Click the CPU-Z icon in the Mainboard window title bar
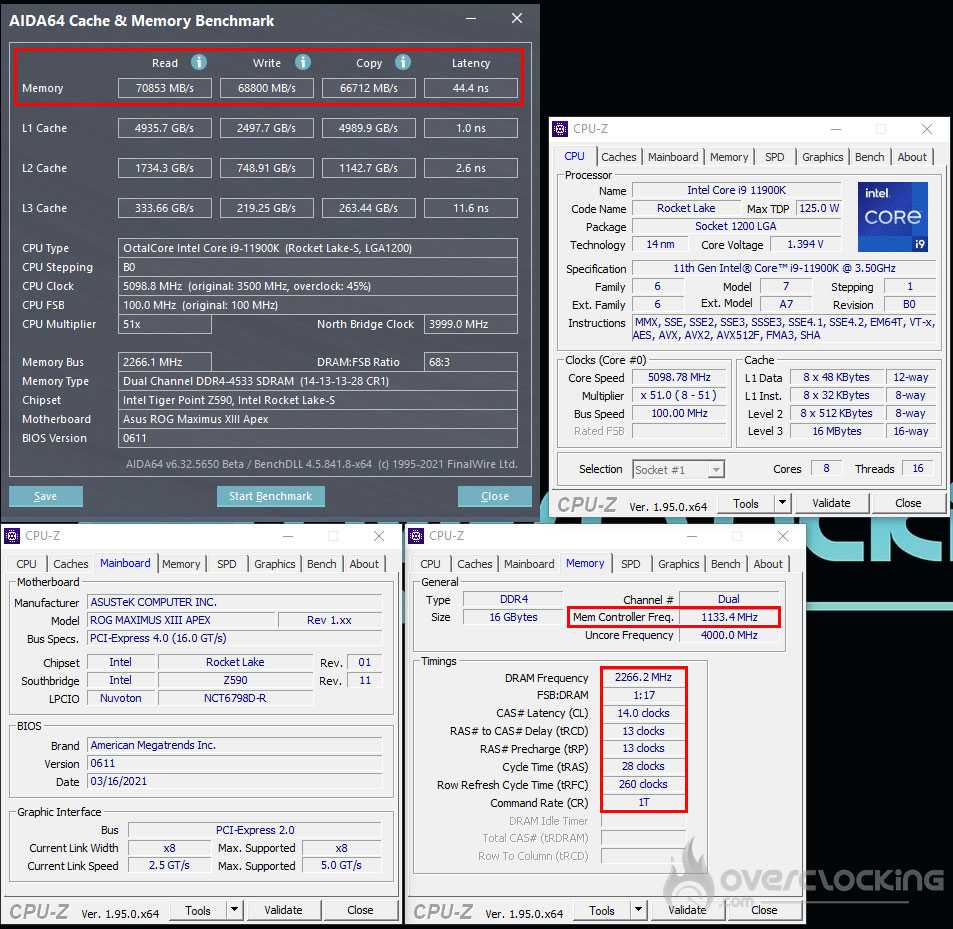953x929 pixels. 12,536
